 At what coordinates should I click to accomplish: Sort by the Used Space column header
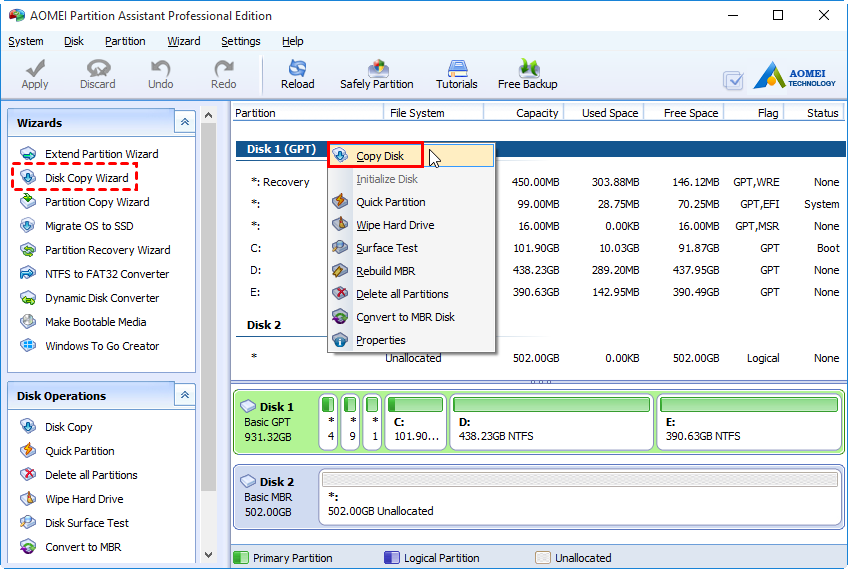[604, 113]
